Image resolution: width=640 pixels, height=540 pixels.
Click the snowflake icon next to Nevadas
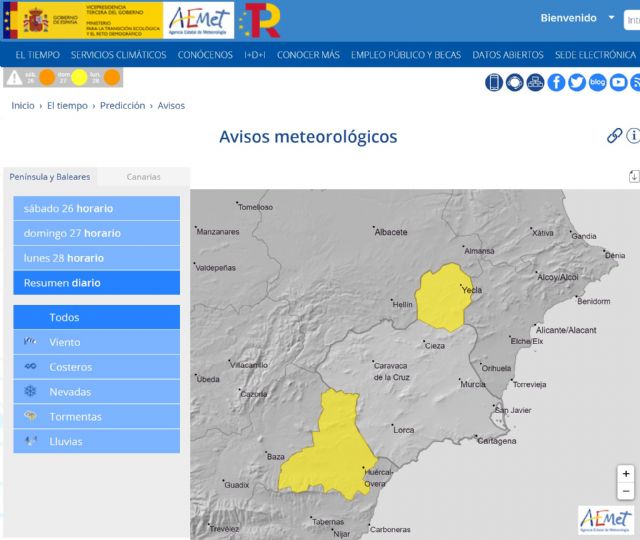point(30,391)
